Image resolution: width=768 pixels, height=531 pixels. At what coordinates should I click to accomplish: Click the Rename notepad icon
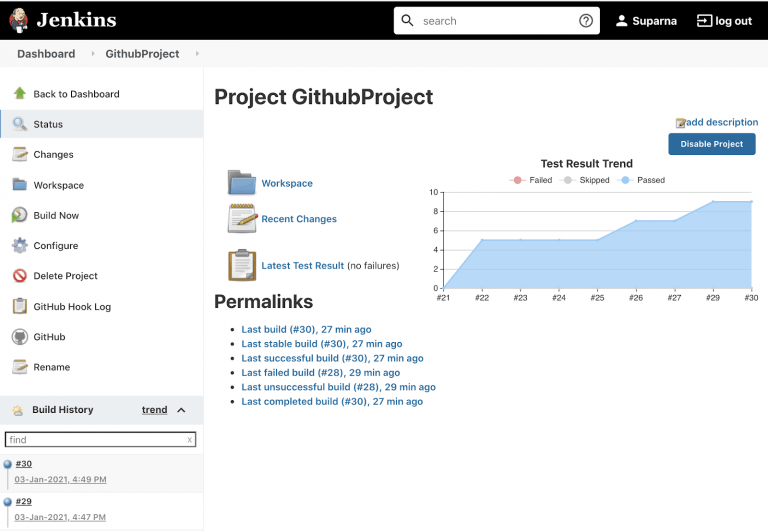click(19, 367)
